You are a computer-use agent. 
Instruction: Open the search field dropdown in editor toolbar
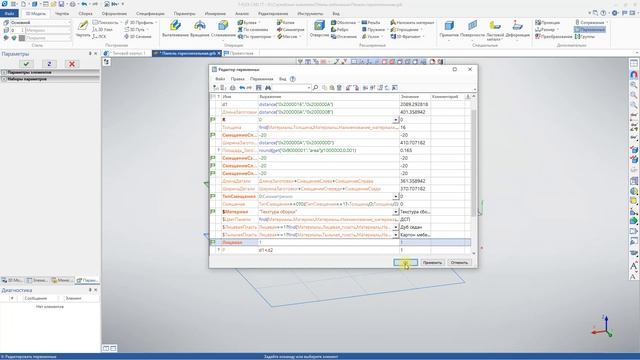coord(309,88)
